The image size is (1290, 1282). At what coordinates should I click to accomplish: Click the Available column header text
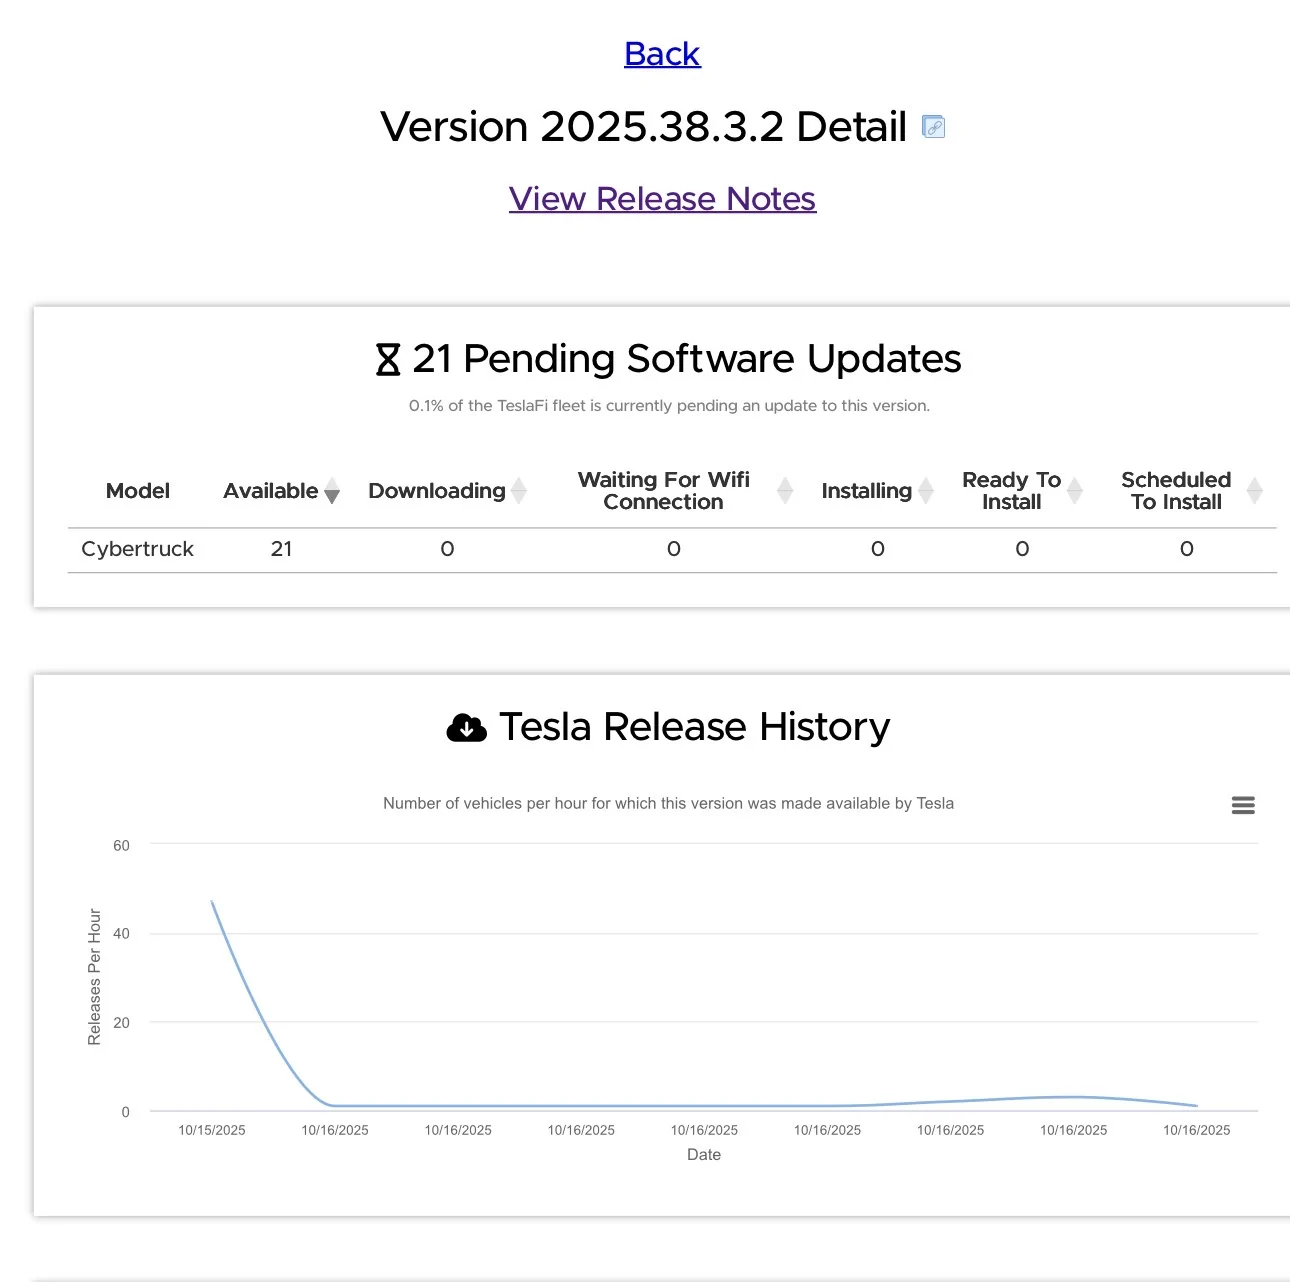[271, 491]
